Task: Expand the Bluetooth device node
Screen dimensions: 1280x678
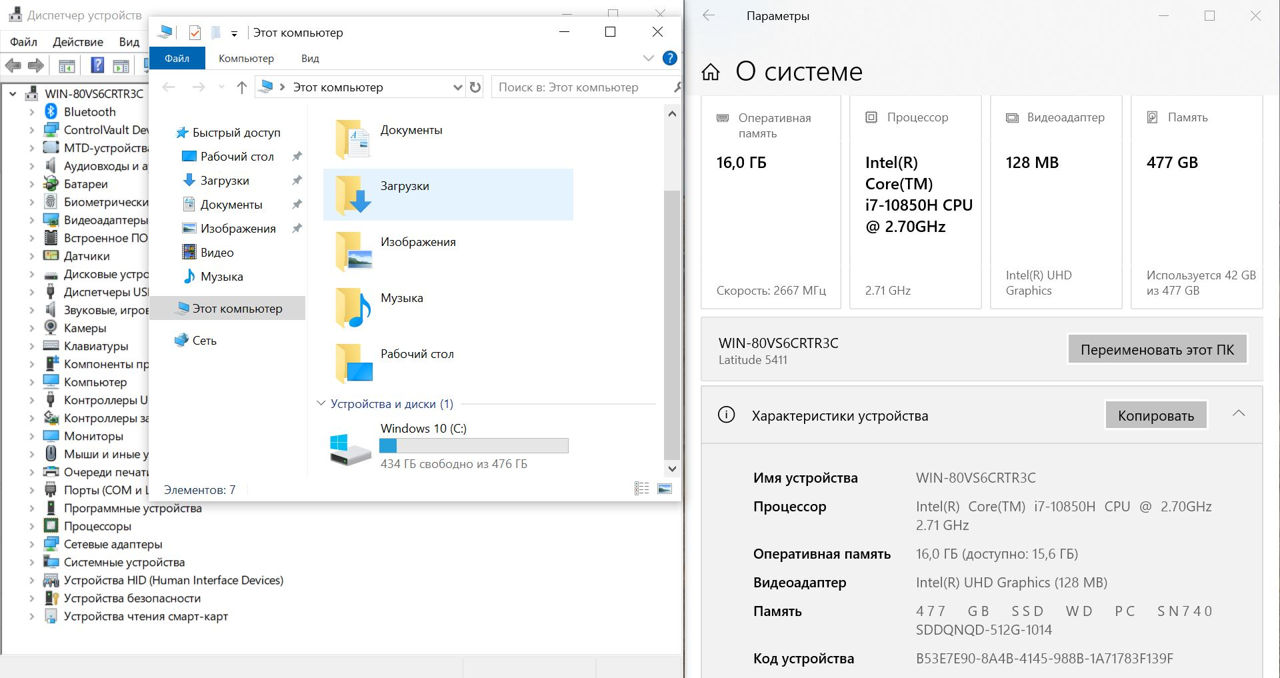Action: [31, 112]
